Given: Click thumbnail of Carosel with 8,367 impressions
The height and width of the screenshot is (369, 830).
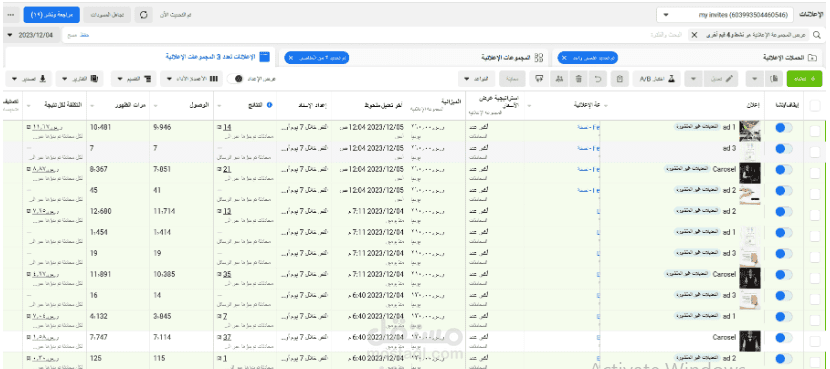Looking at the screenshot, I should click(750, 173).
